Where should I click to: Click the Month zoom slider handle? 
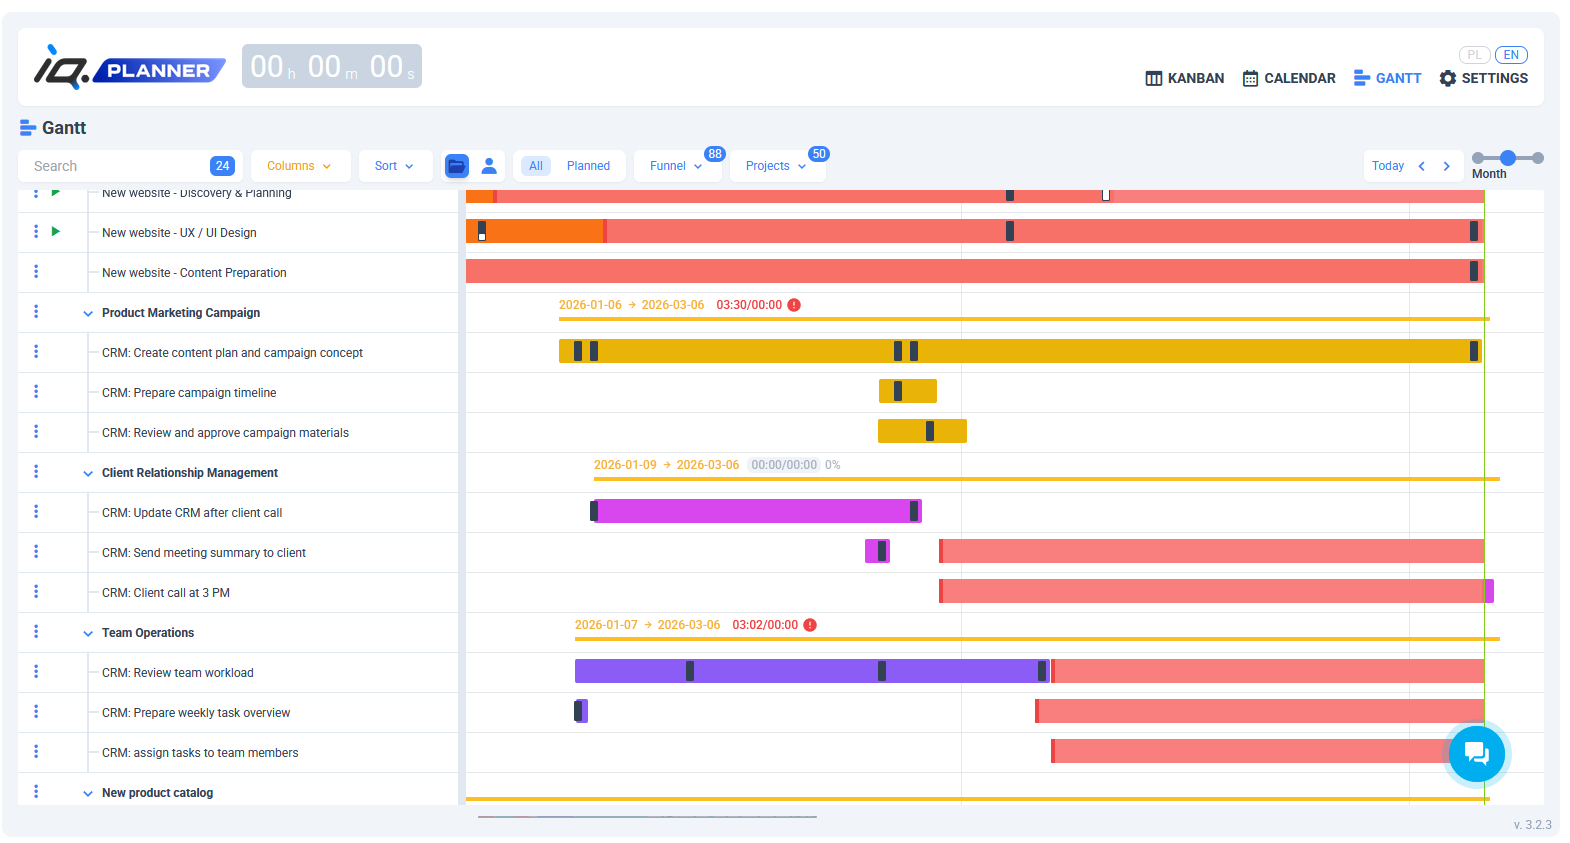1508,158
